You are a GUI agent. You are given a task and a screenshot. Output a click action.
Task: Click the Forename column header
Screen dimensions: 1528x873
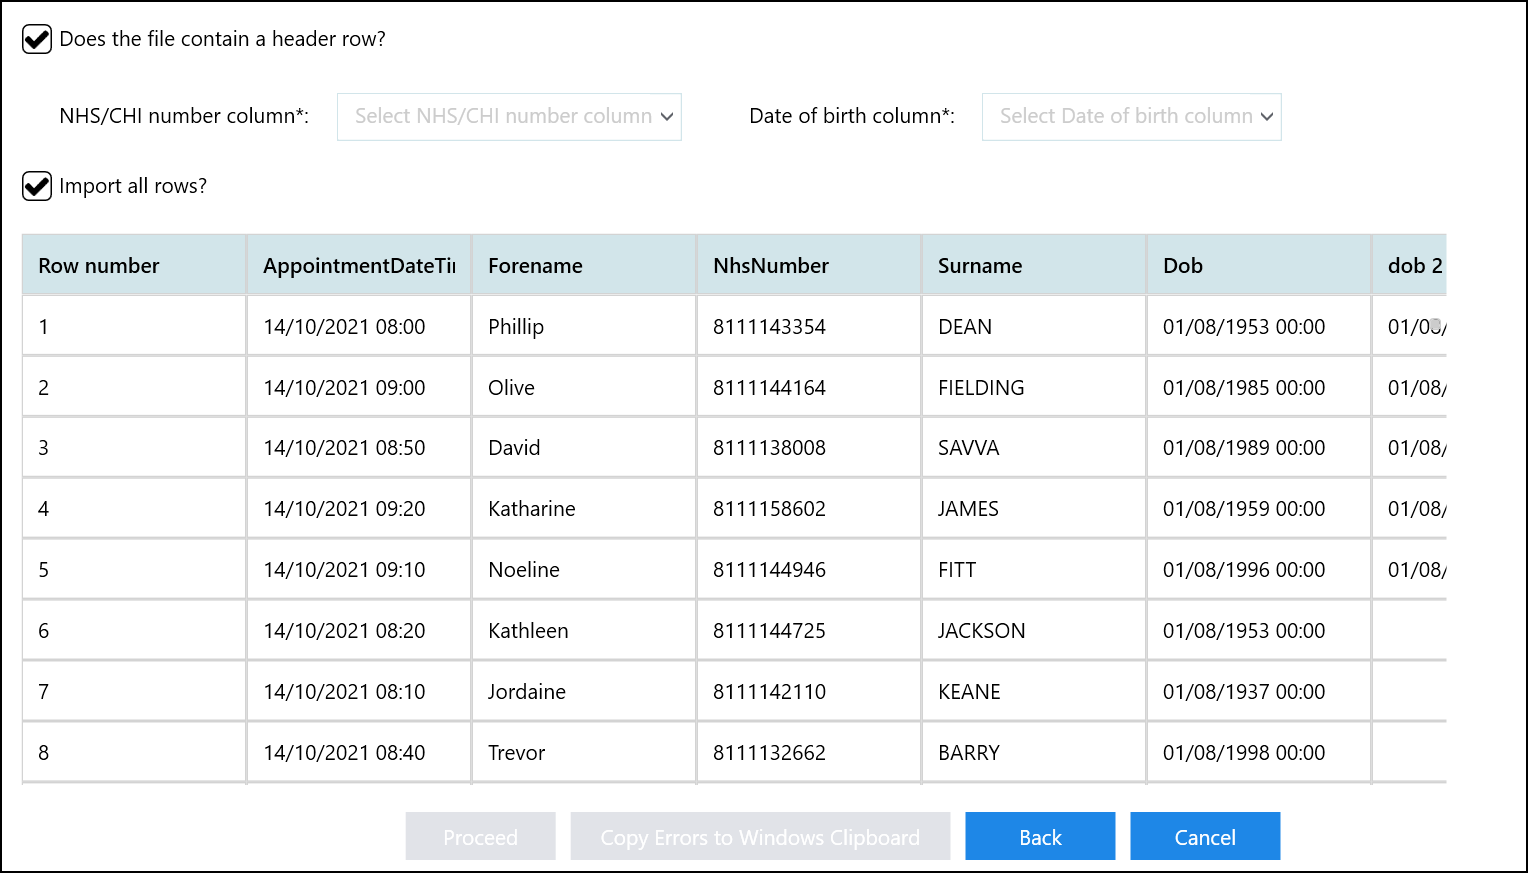(535, 266)
